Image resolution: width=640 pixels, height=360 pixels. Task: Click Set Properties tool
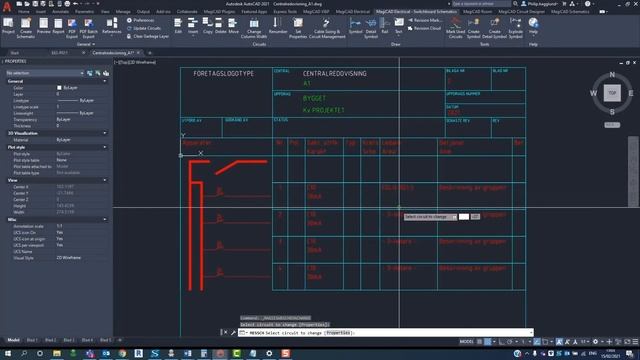click(298, 28)
